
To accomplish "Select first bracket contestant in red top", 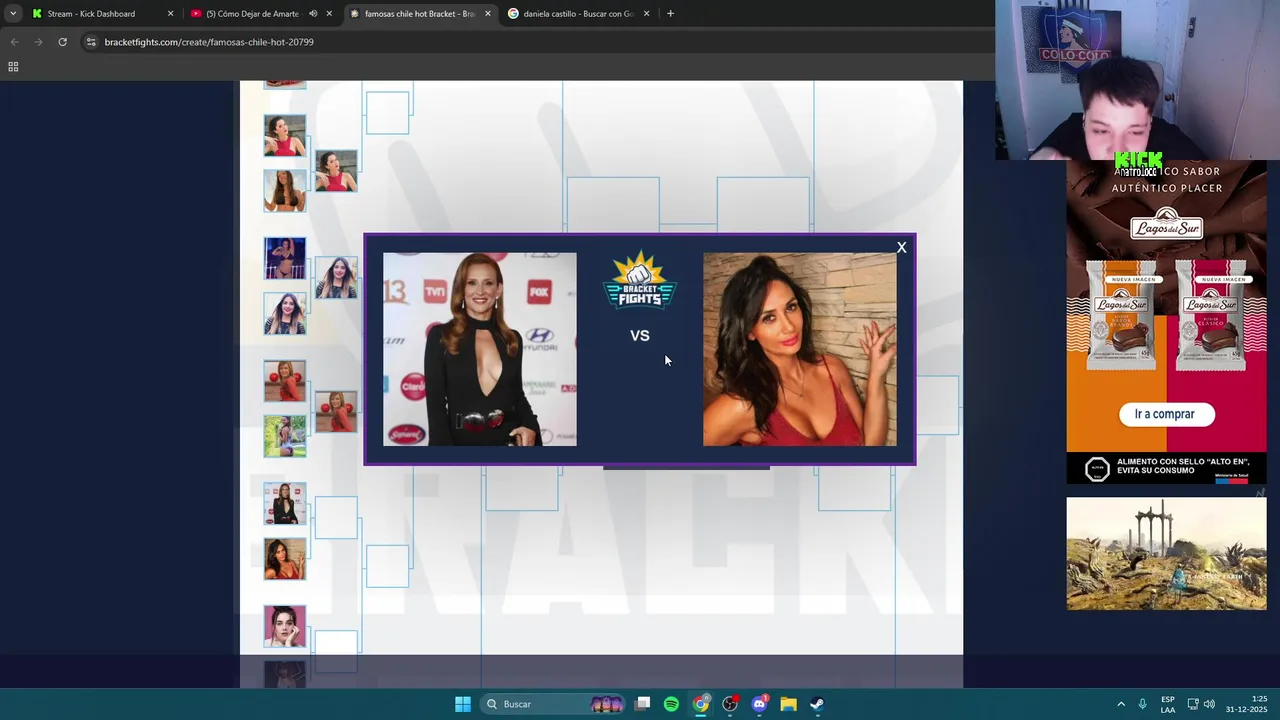I will coord(285,136).
